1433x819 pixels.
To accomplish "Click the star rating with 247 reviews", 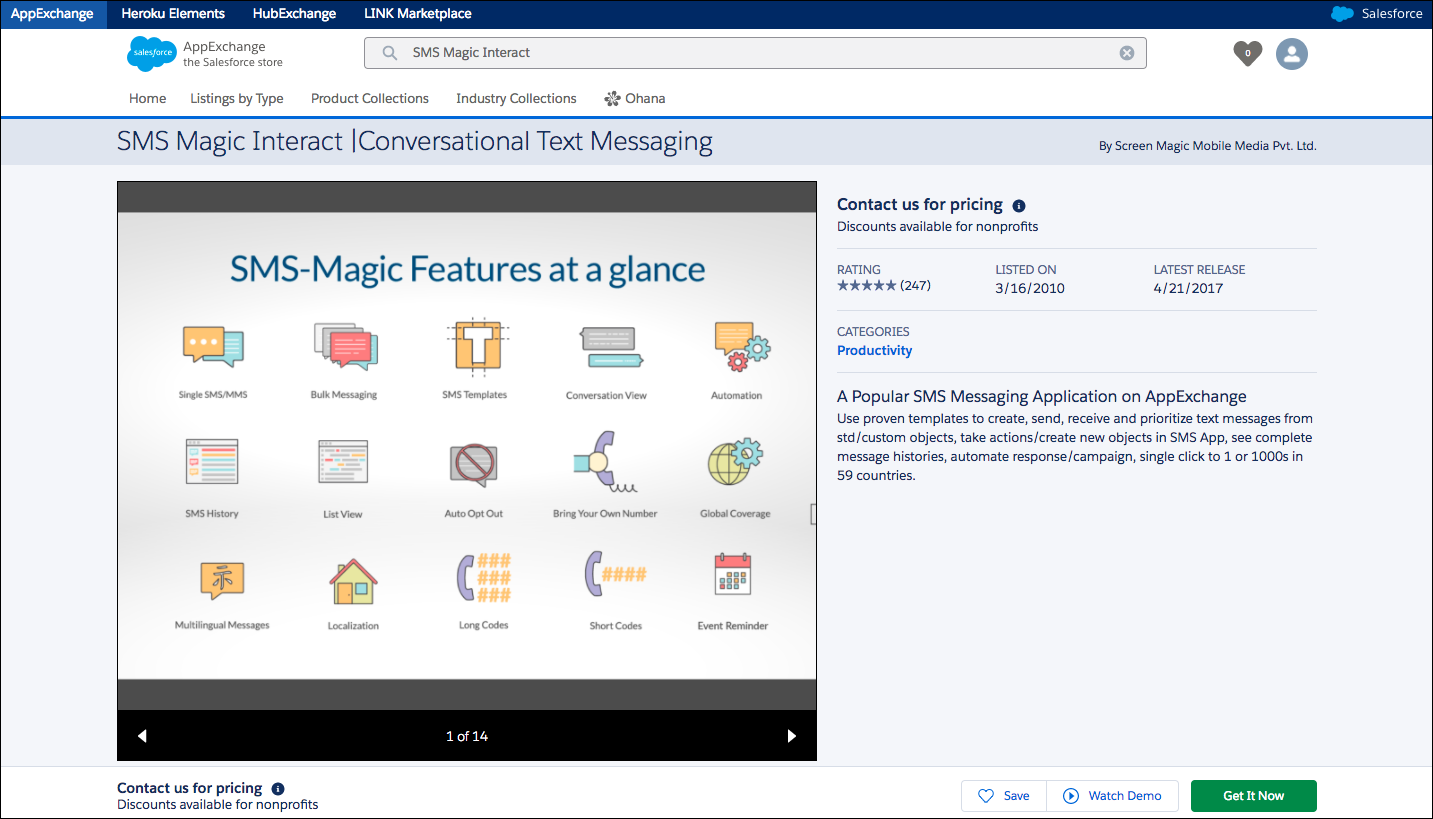I will coord(884,286).
